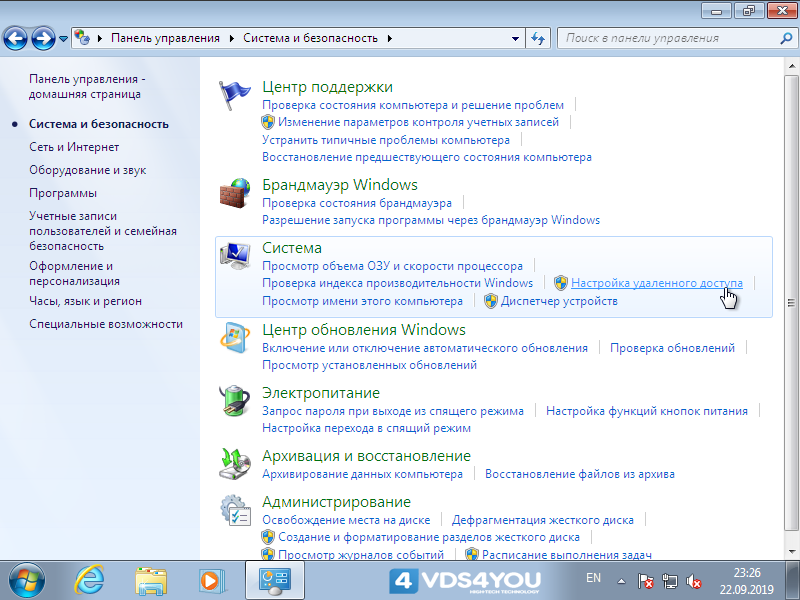800x600 pixels.
Task: Click the scrollbar down arrow
Action: click(792, 552)
